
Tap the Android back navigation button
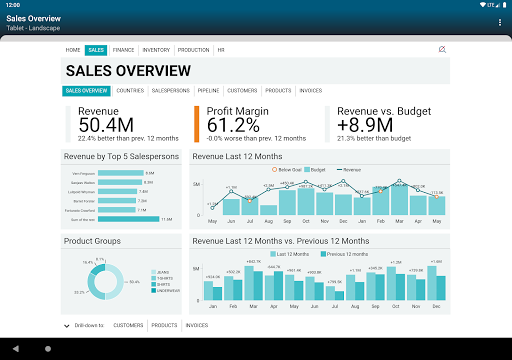(16, 349)
